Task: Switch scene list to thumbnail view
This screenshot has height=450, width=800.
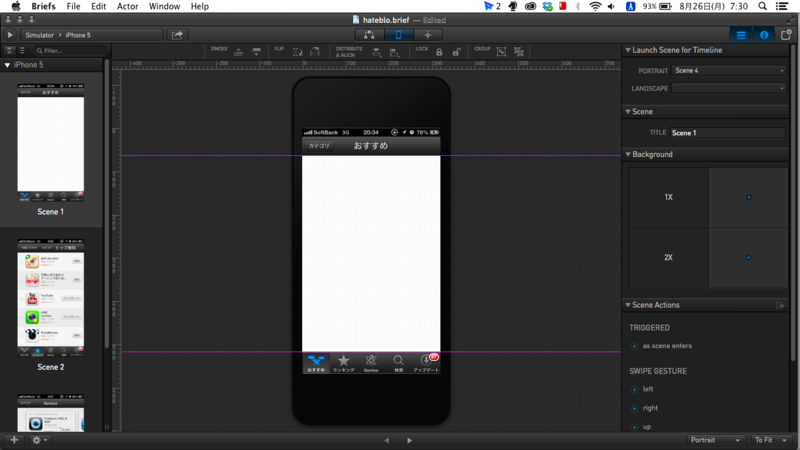Action: [x=10, y=51]
